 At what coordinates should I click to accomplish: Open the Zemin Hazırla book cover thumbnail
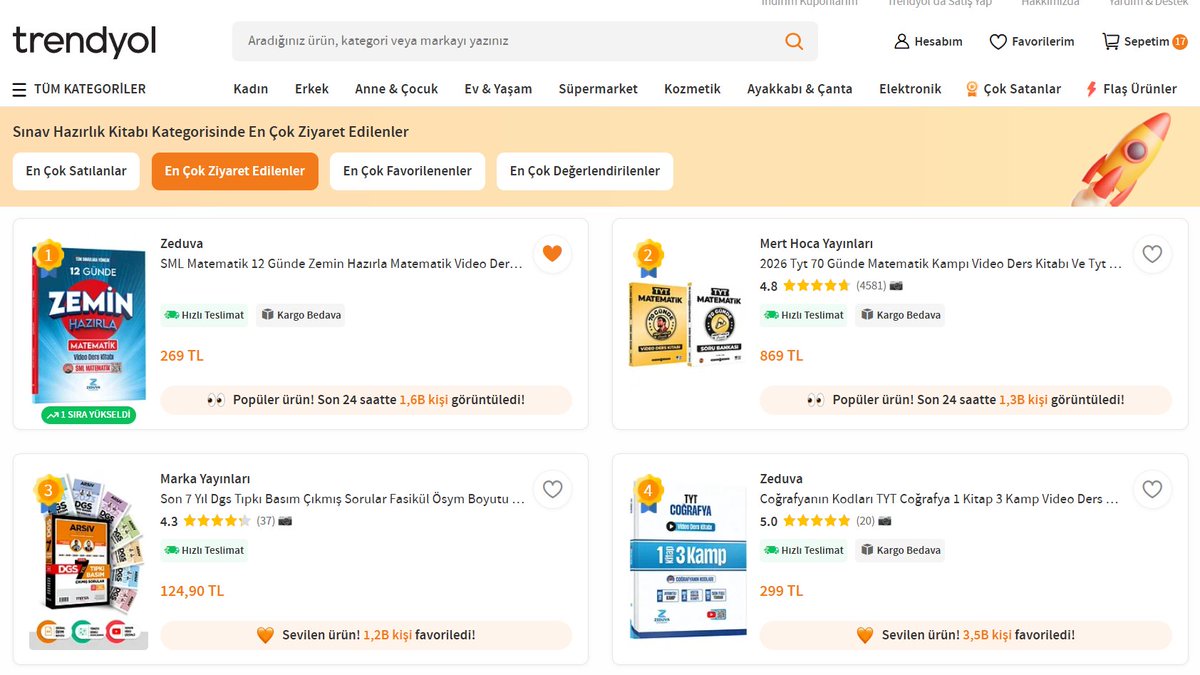[89, 324]
